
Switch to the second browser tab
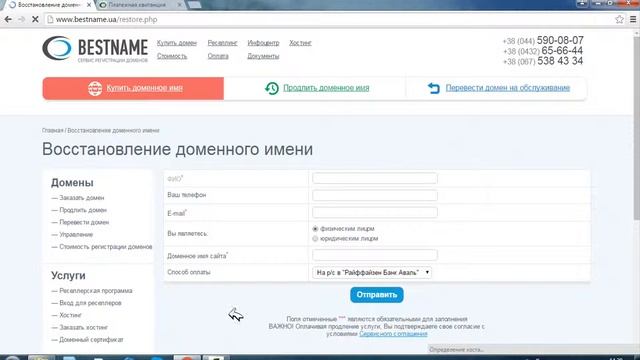click(x=140, y=5)
